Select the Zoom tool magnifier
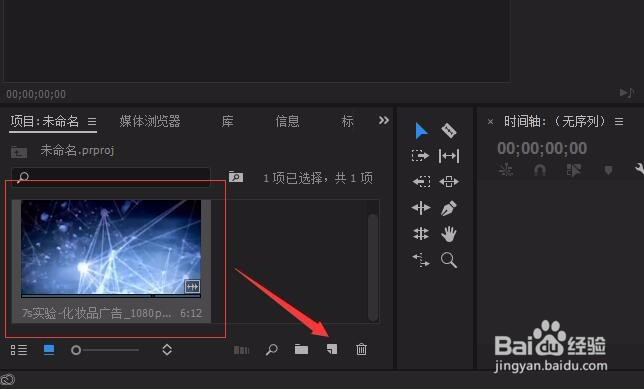This screenshot has width=644, height=389. point(448,260)
